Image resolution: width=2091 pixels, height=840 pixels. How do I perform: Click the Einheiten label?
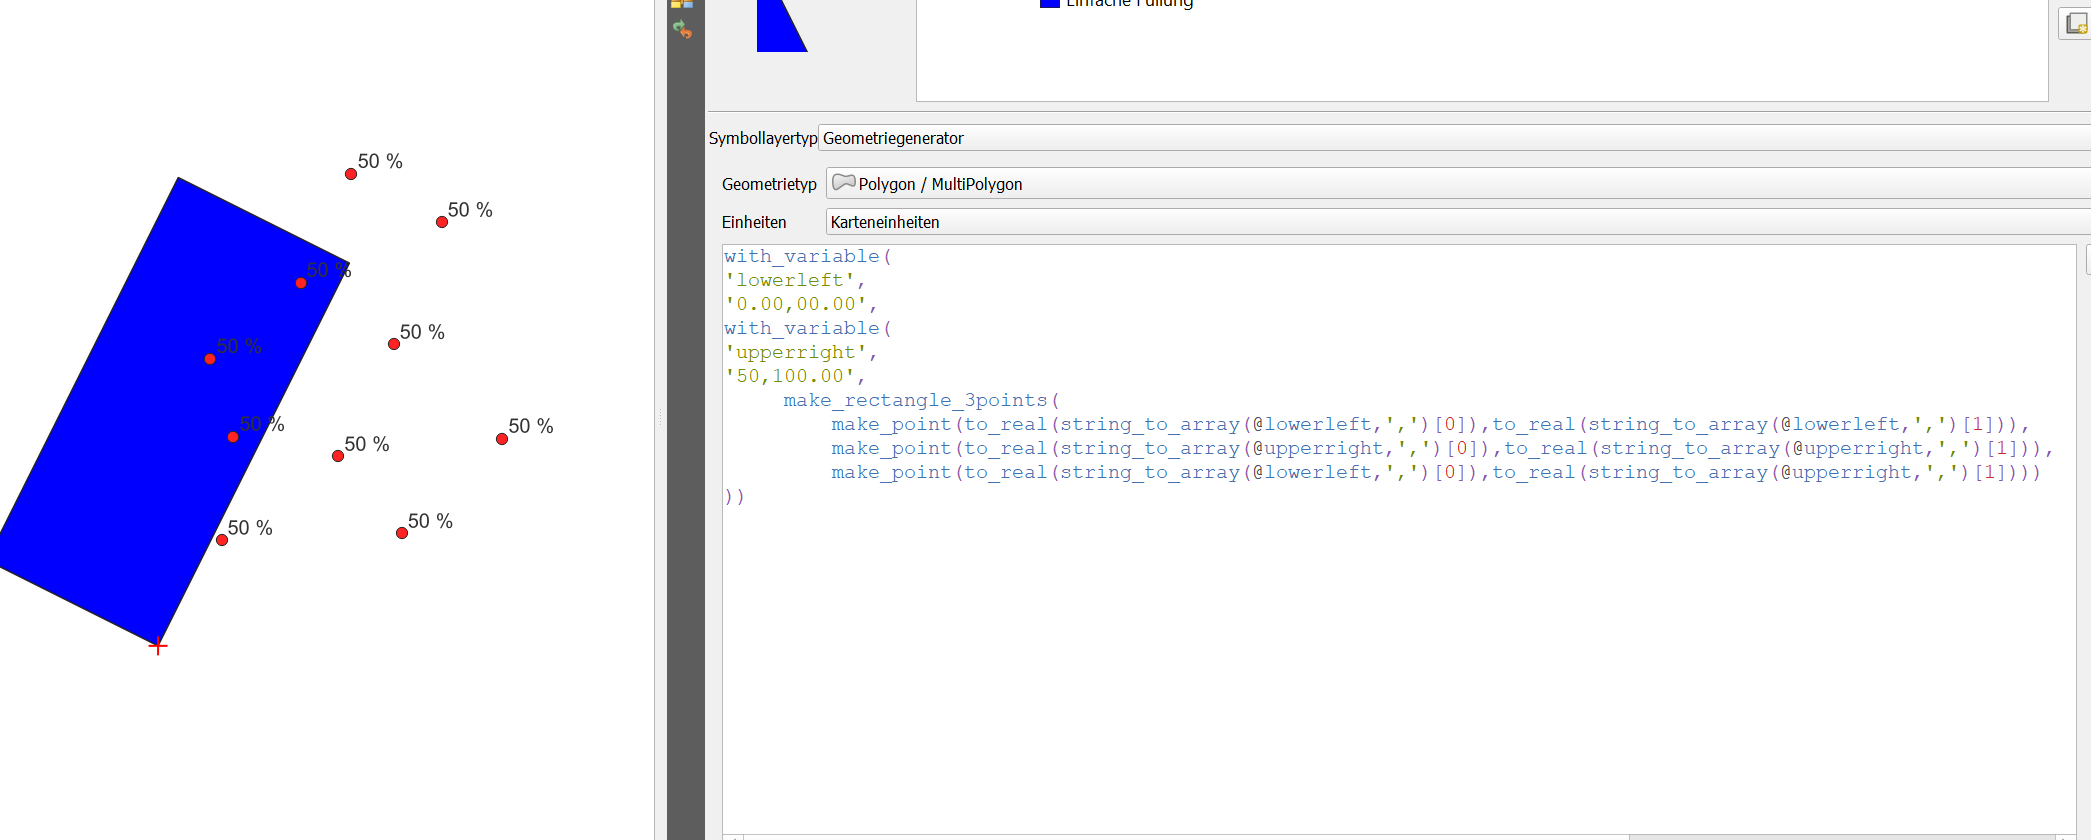(754, 222)
